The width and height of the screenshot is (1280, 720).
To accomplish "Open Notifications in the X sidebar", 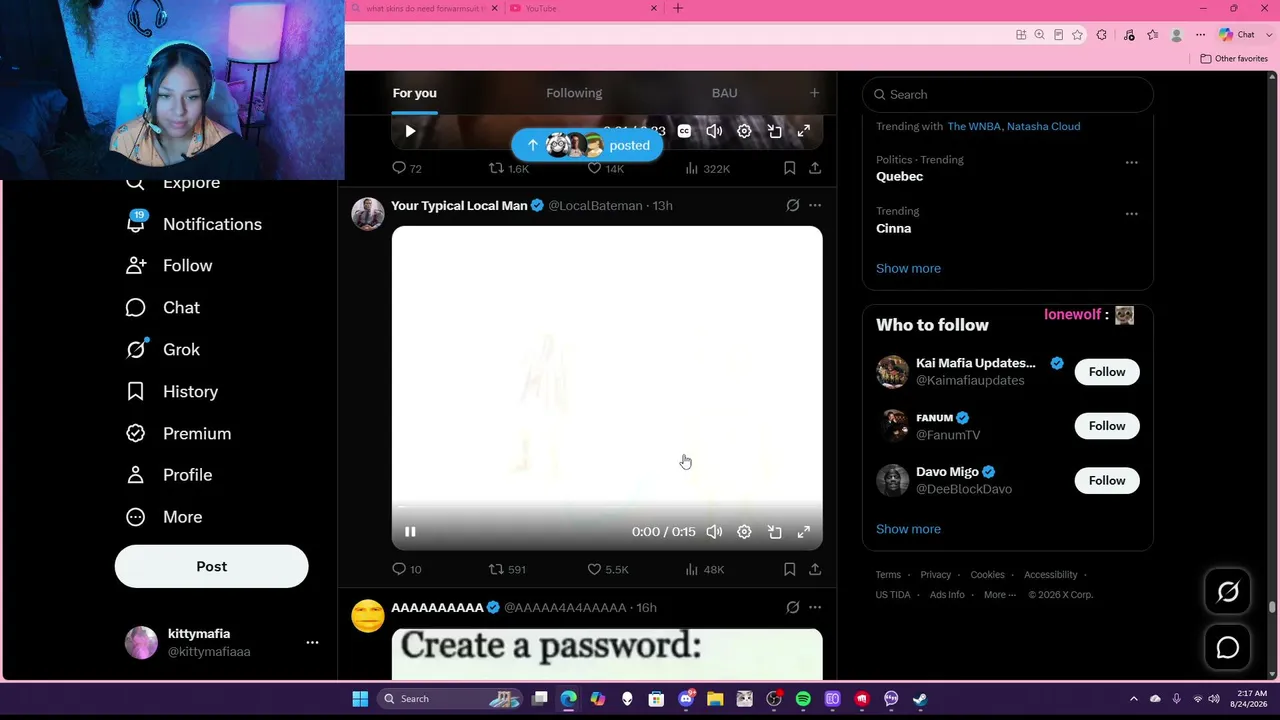I will click(194, 224).
